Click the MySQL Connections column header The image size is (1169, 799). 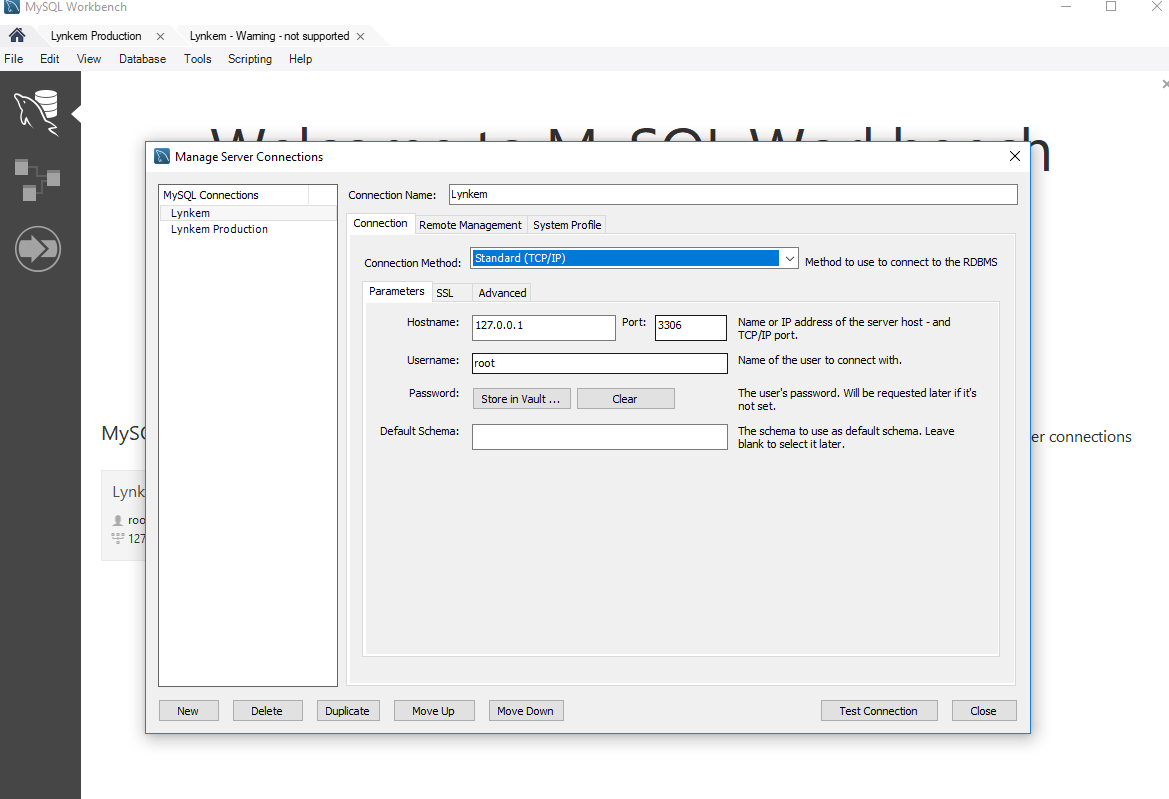click(234, 195)
